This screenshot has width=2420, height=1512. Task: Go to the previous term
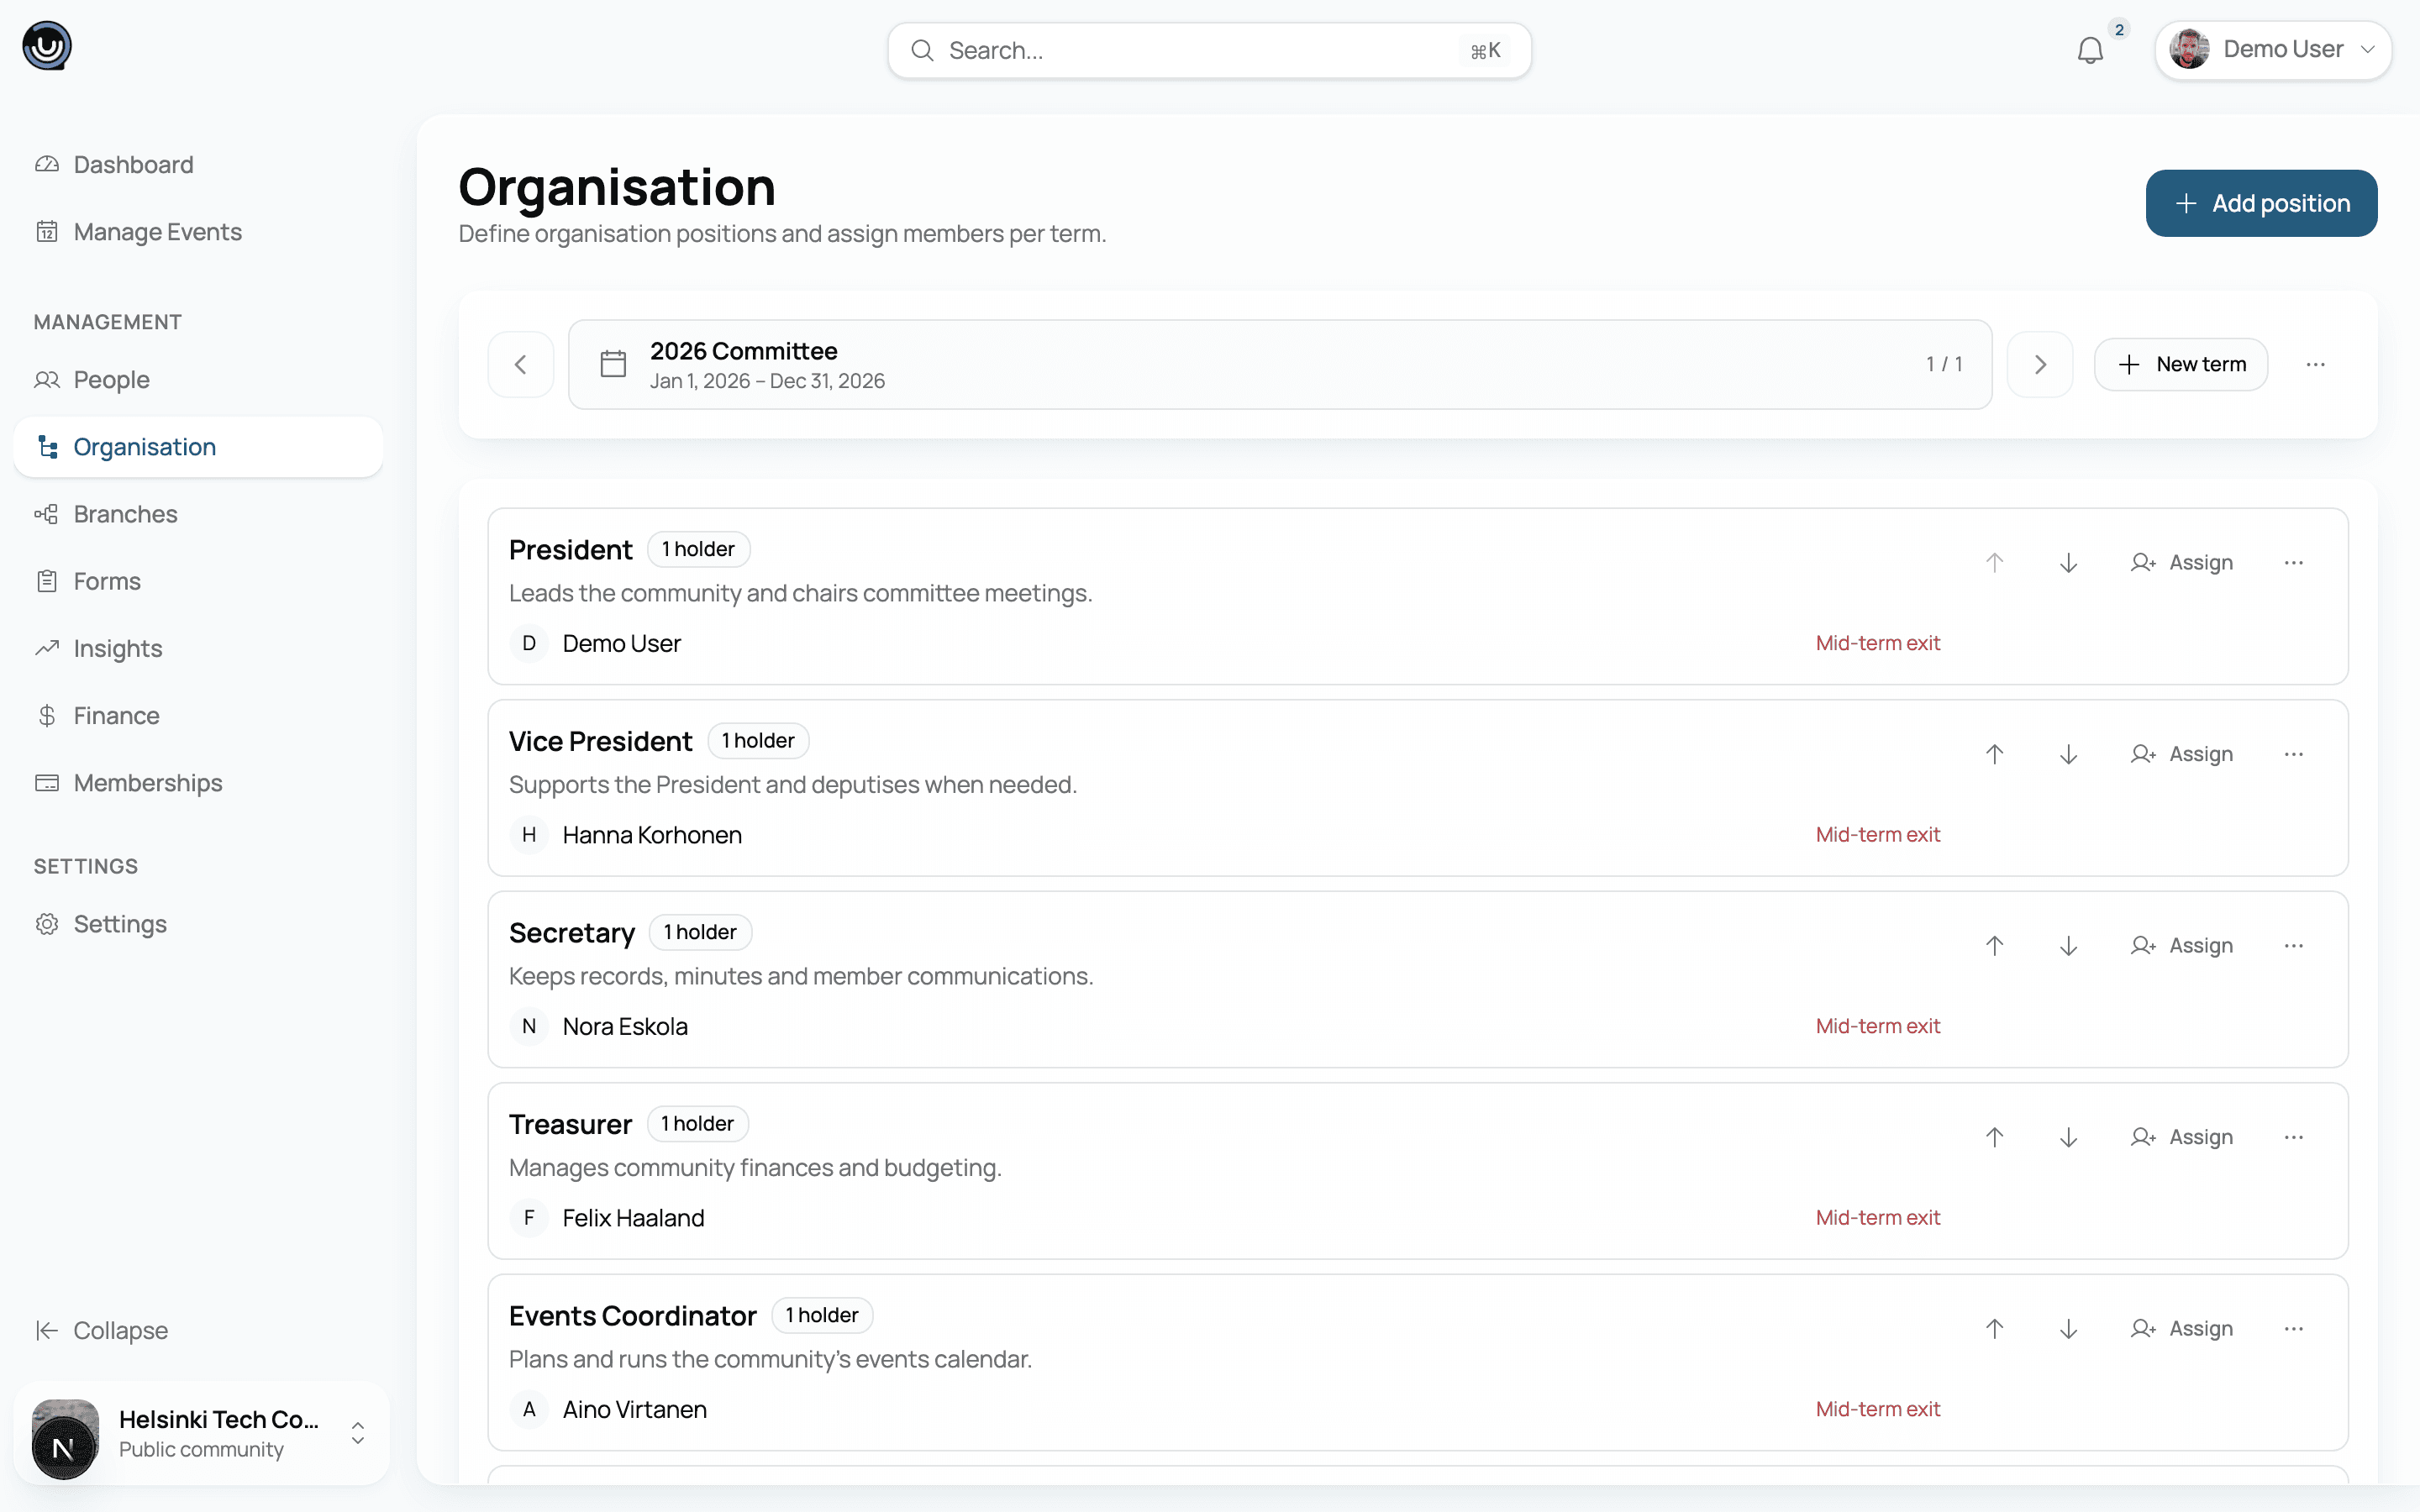(x=520, y=365)
